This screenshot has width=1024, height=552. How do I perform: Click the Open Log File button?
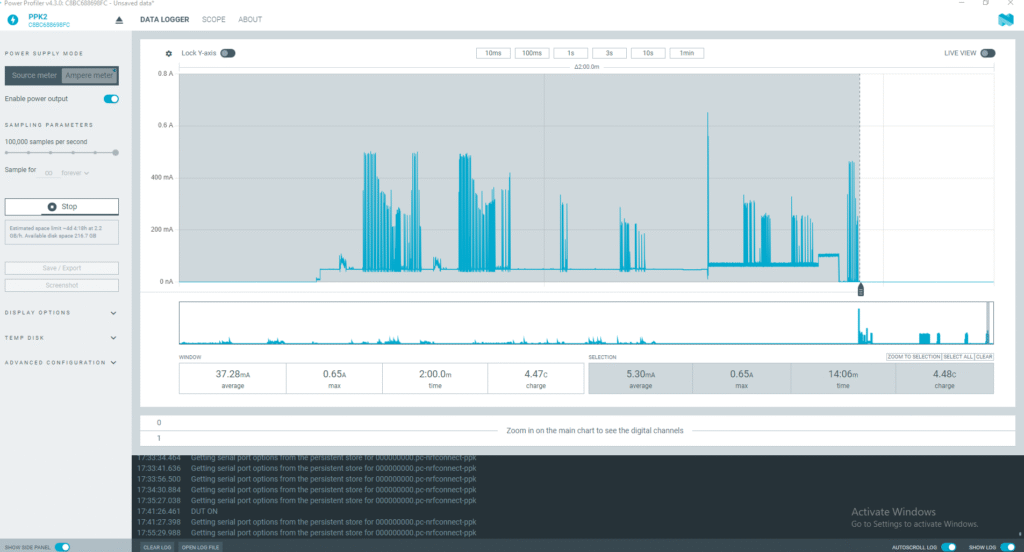click(x=200, y=547)
